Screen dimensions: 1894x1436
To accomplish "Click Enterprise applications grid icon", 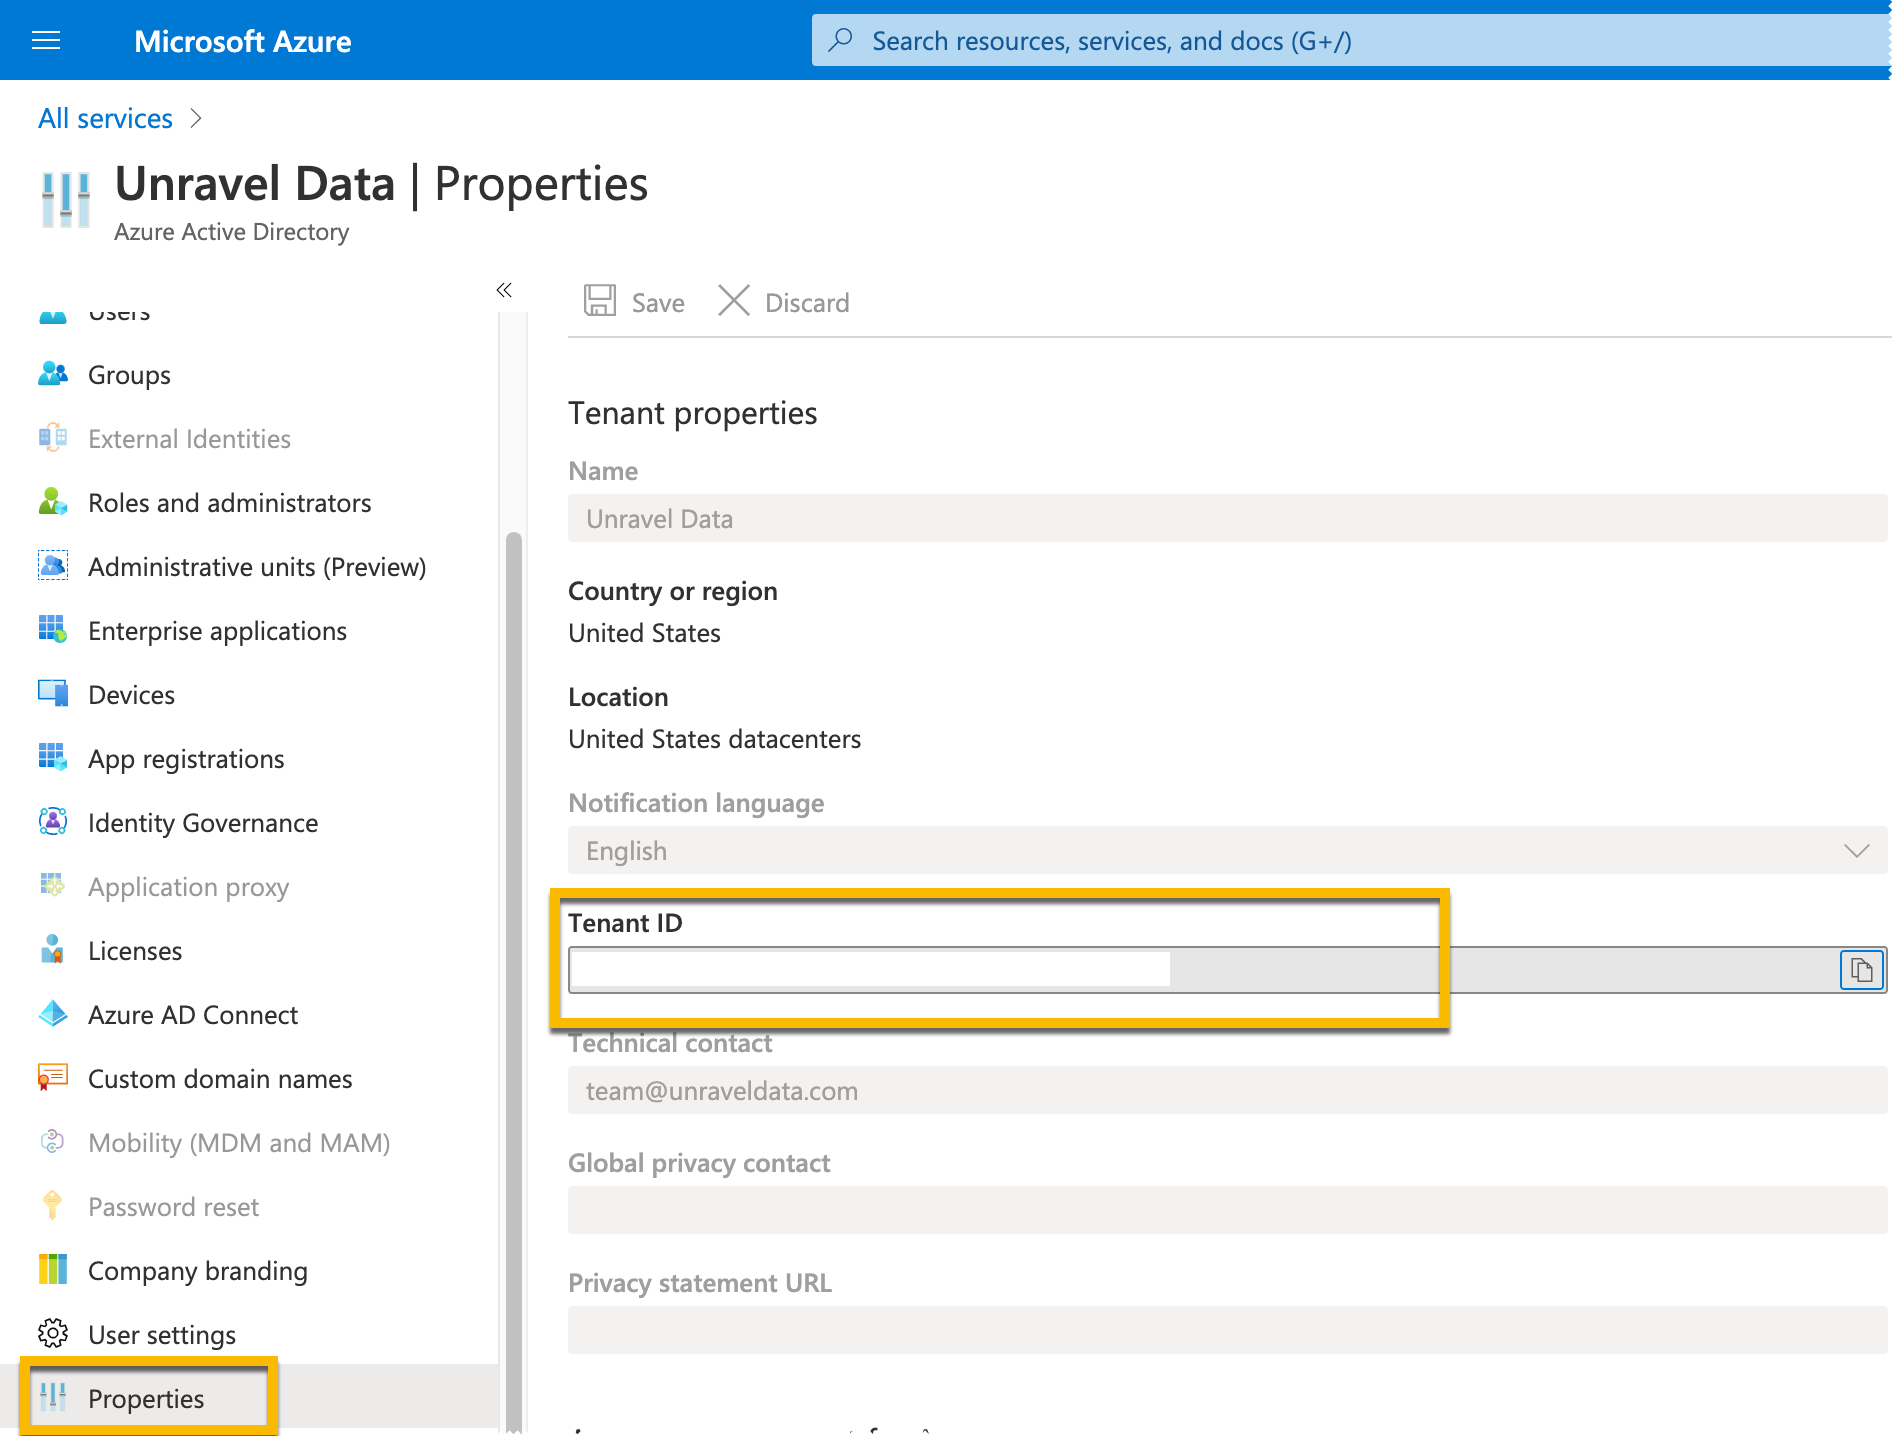I will click(x=53, y=630).
